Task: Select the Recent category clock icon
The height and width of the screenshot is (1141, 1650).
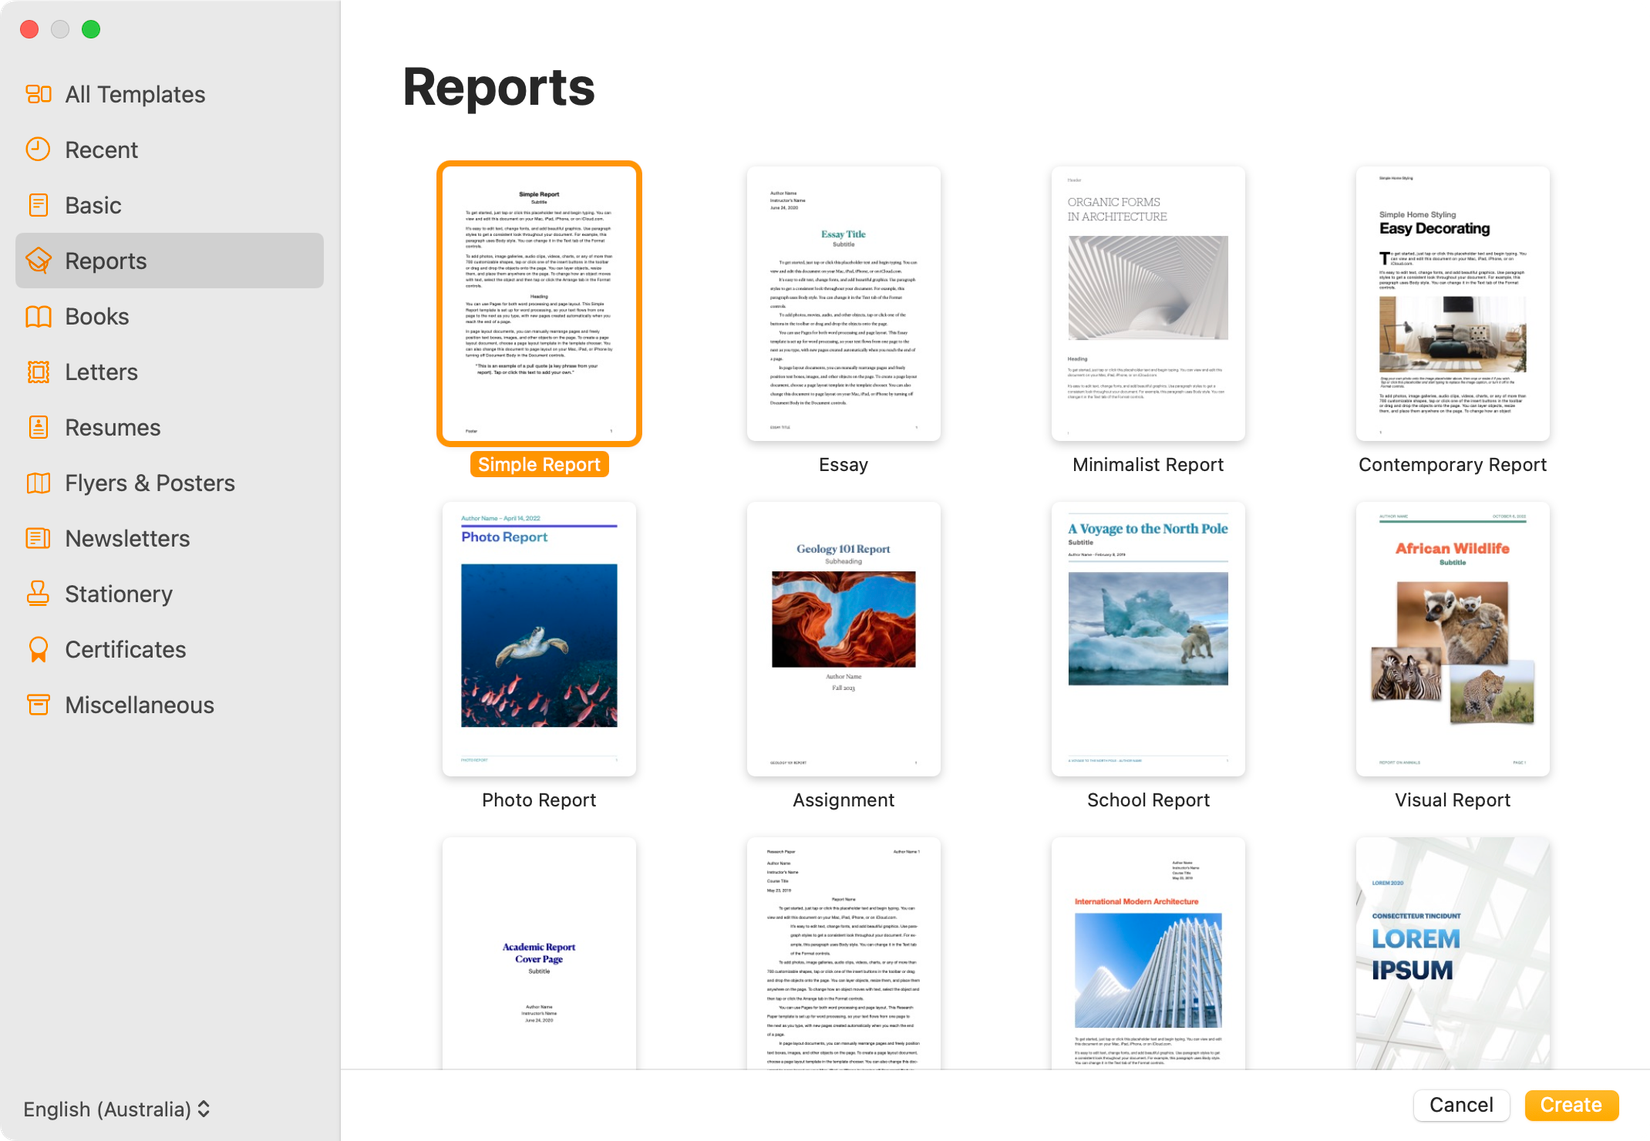Action: tap(39, 149)
